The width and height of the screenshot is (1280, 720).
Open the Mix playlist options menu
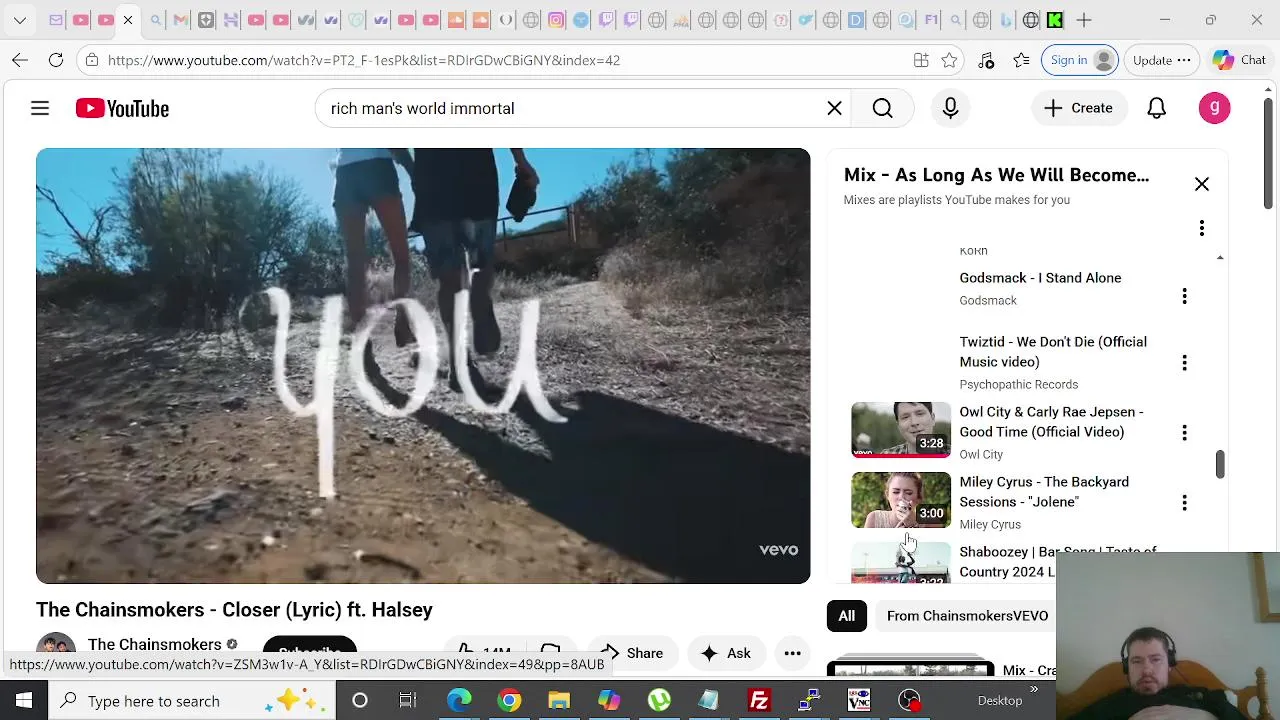(x=1201, y=228)
